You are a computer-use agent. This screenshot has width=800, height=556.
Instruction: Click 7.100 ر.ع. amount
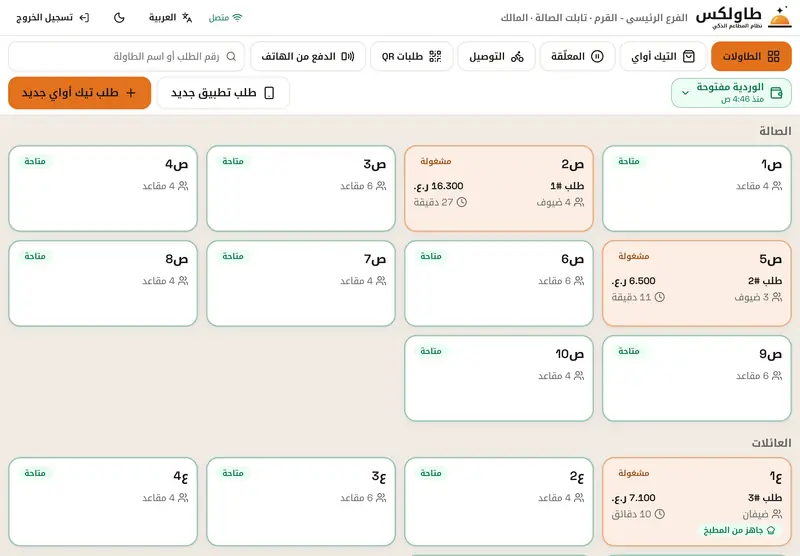pyautogui.click(x=633, y=498)
